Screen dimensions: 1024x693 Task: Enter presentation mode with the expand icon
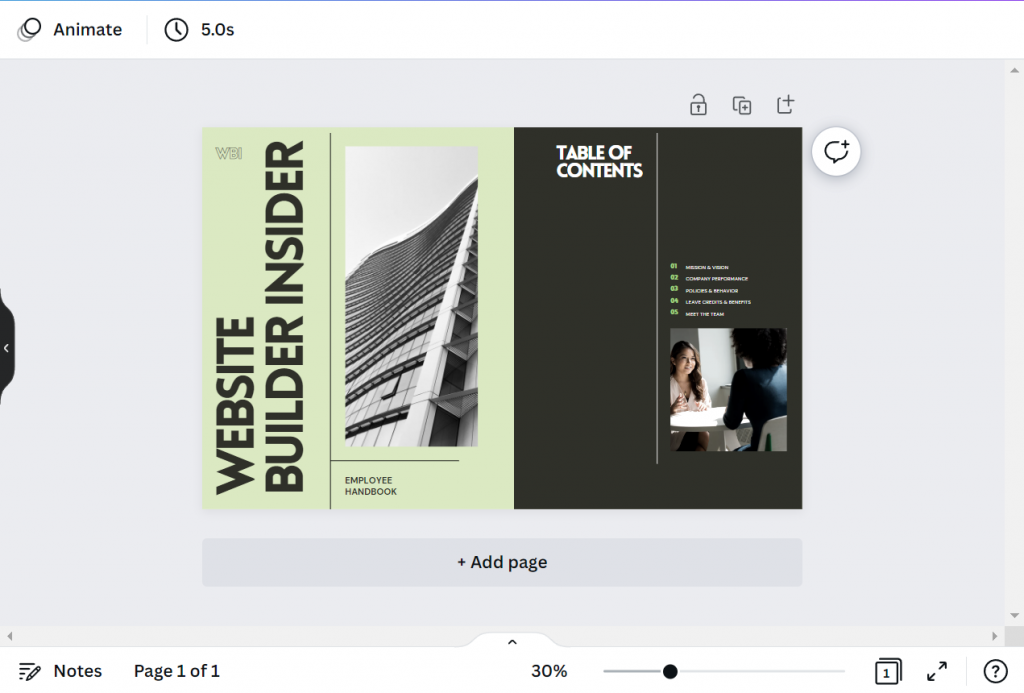coord(937,671)
